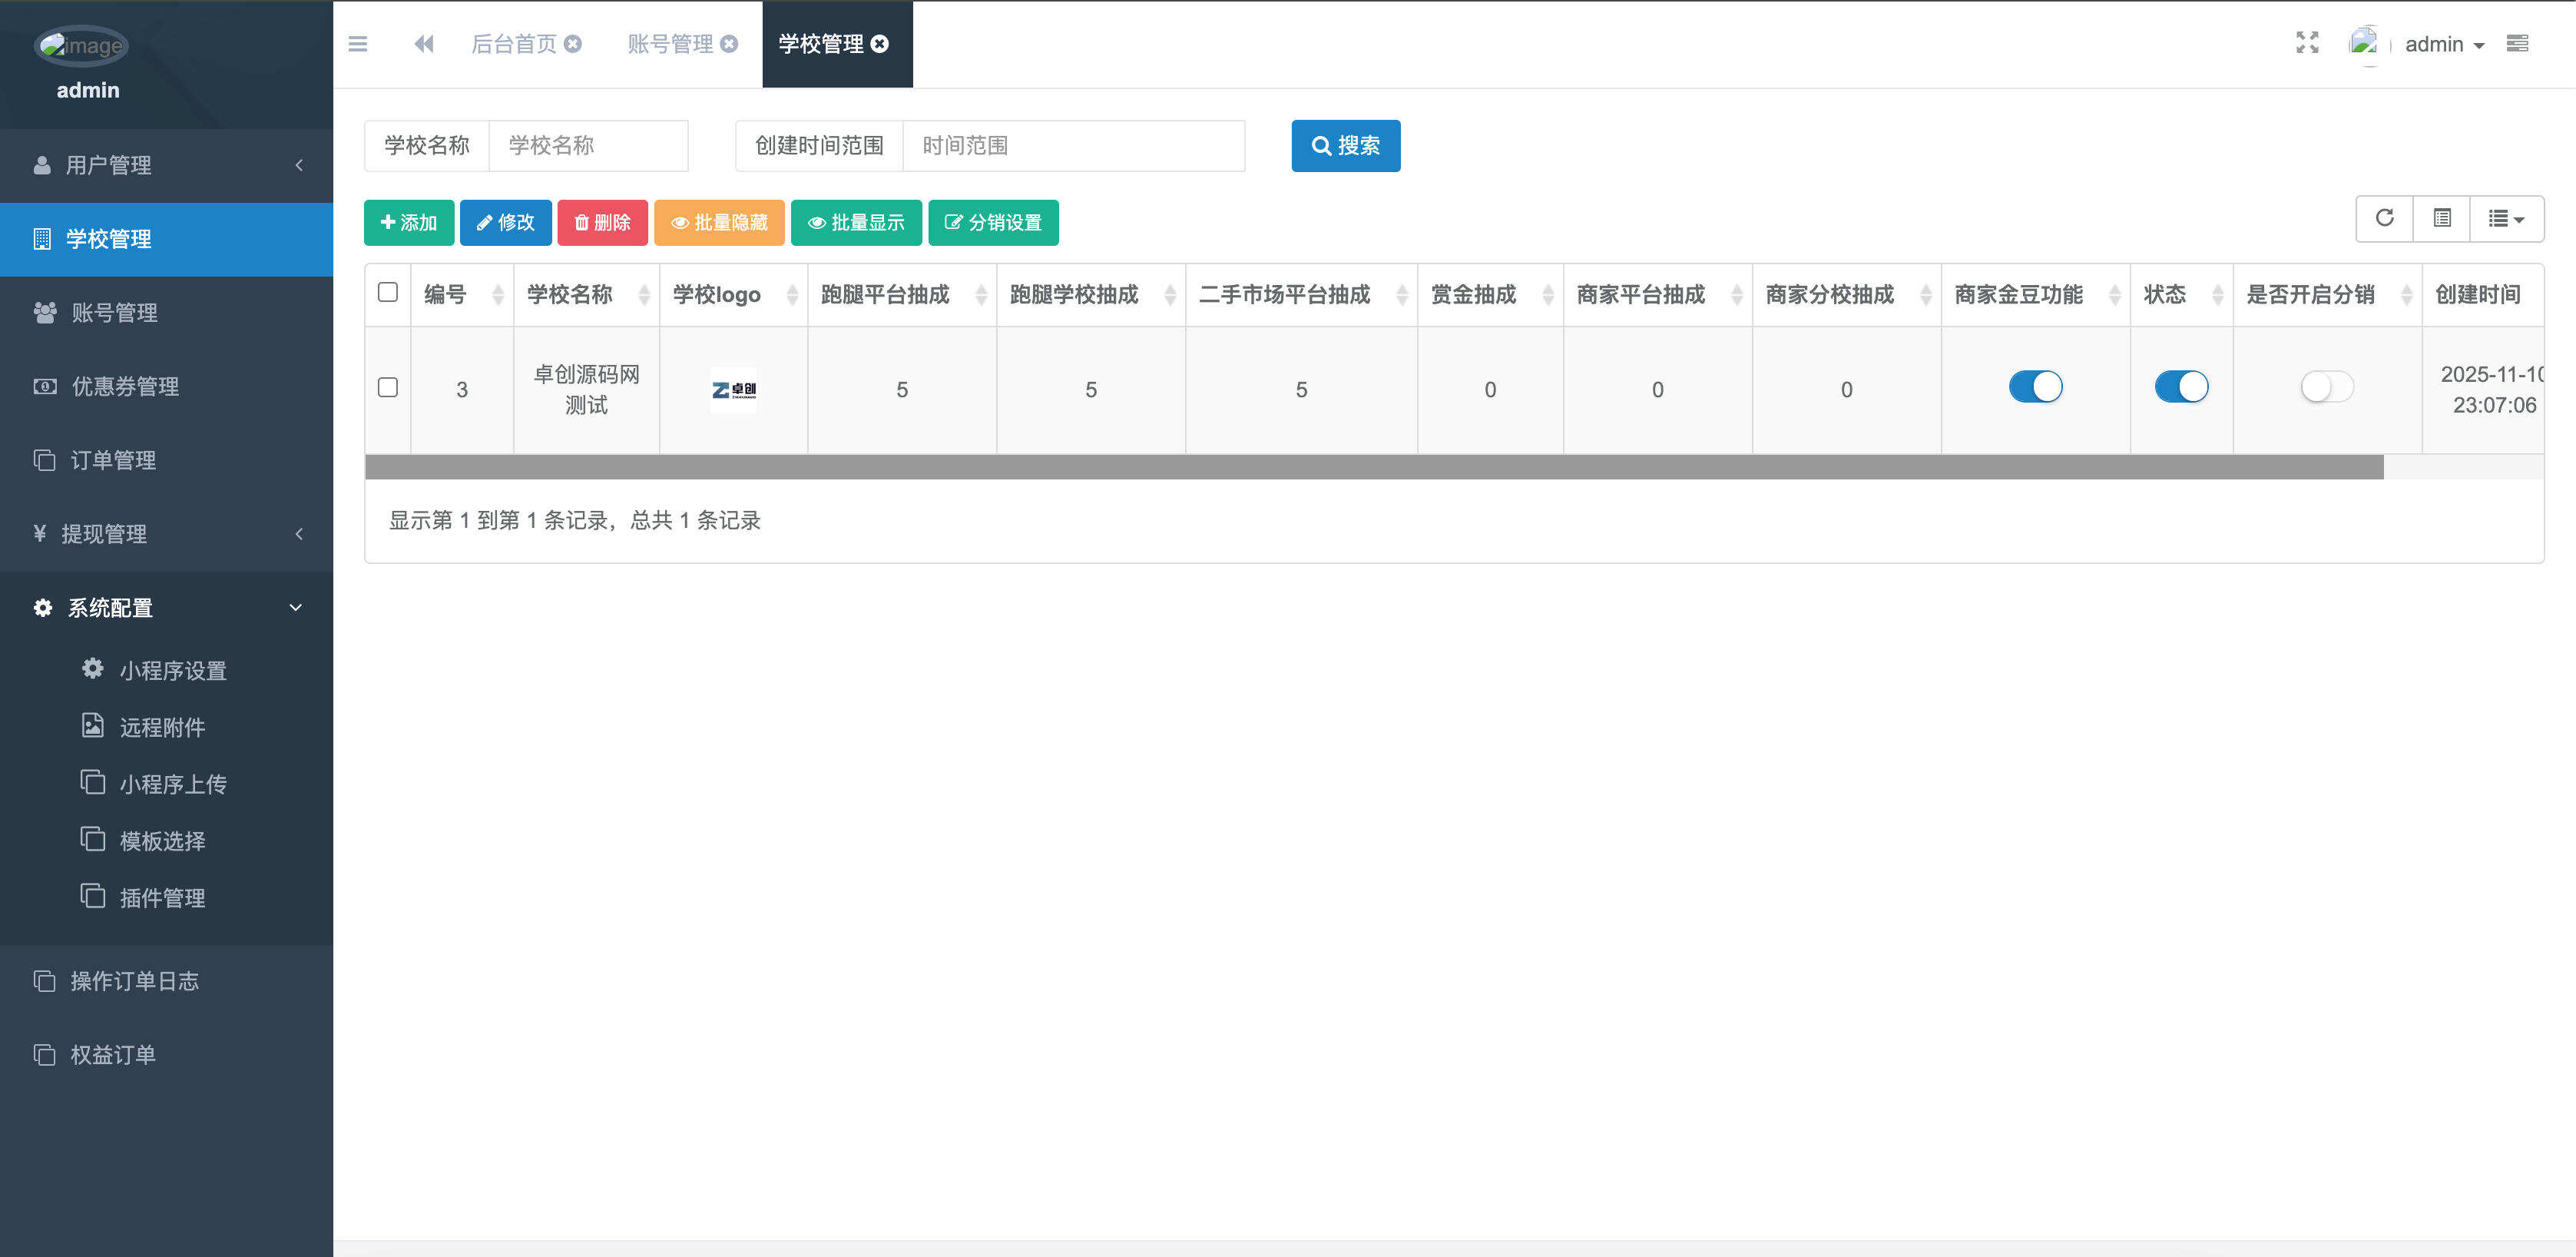Click the 搜索 button
This screenshot has width=2576, height=1257.
pyautogui.click(x=1345, y=145)
